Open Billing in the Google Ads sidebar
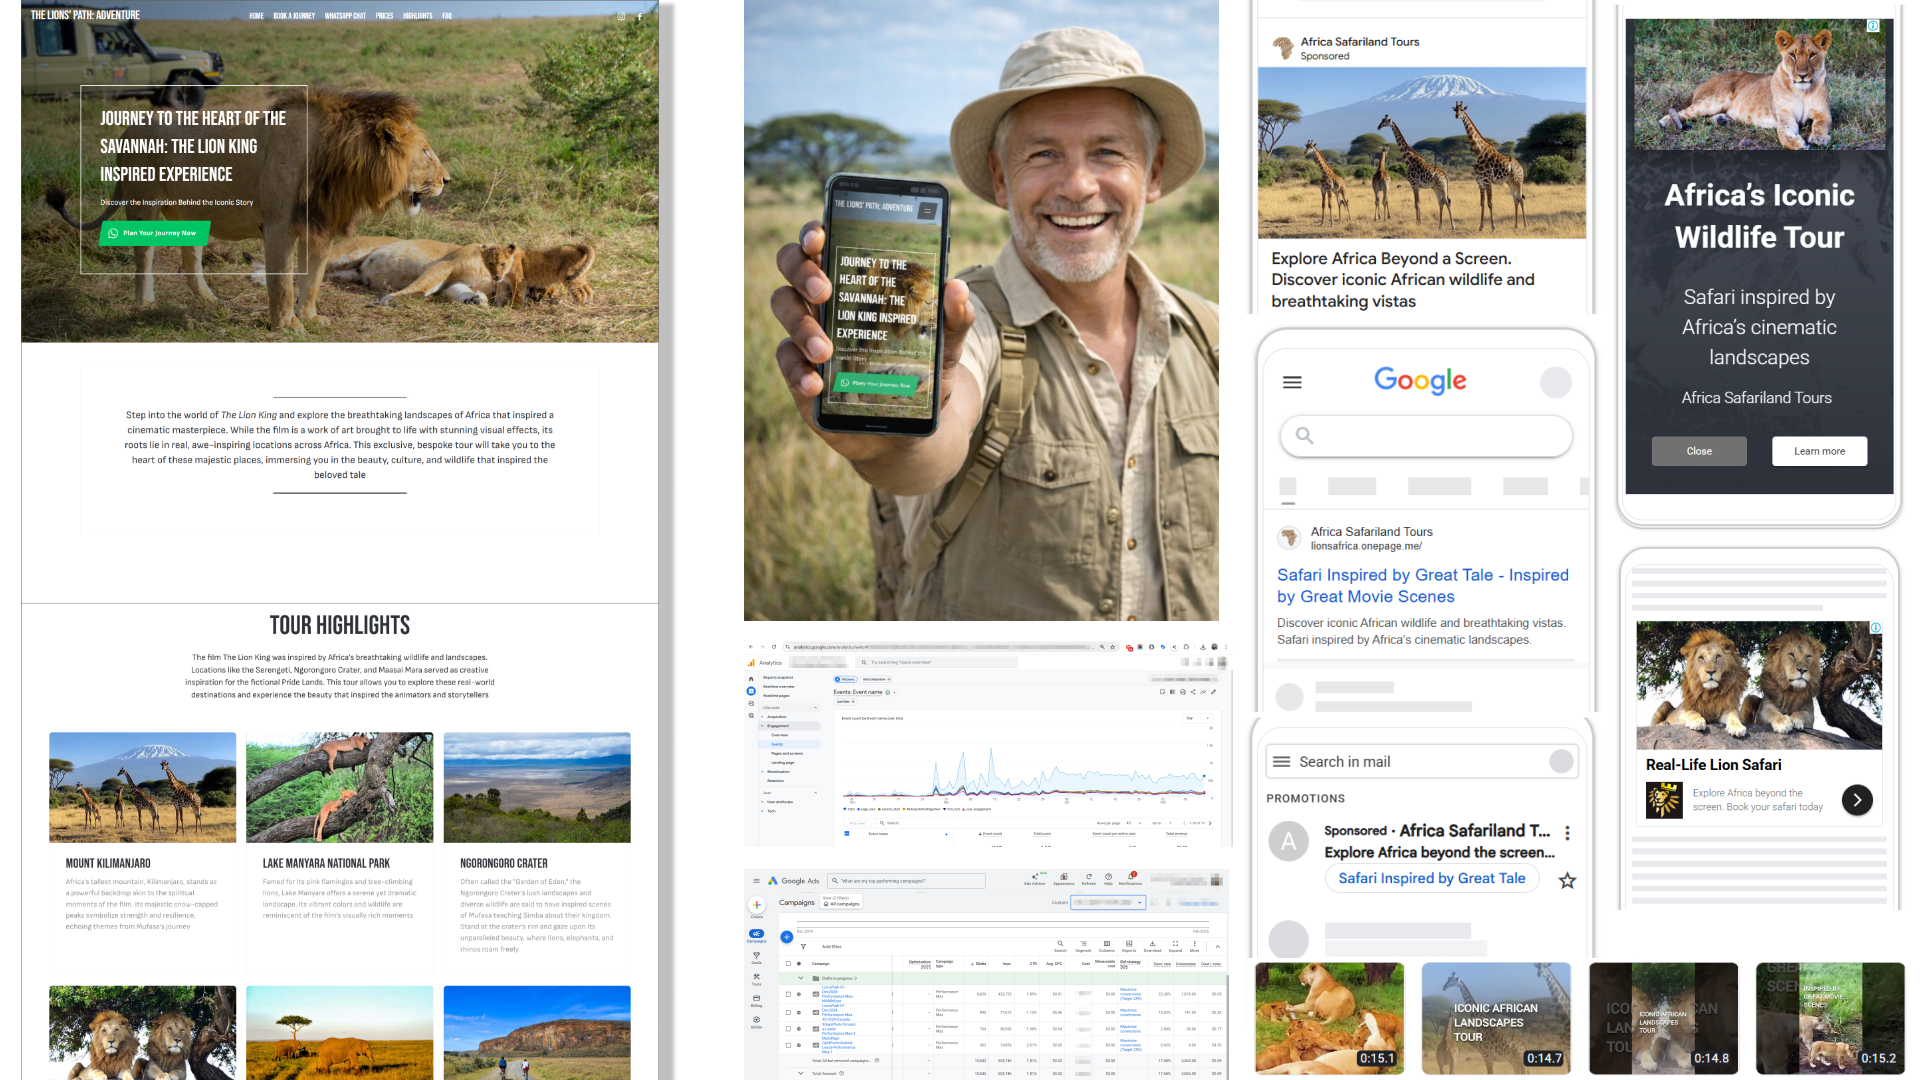 [756, 1000]
